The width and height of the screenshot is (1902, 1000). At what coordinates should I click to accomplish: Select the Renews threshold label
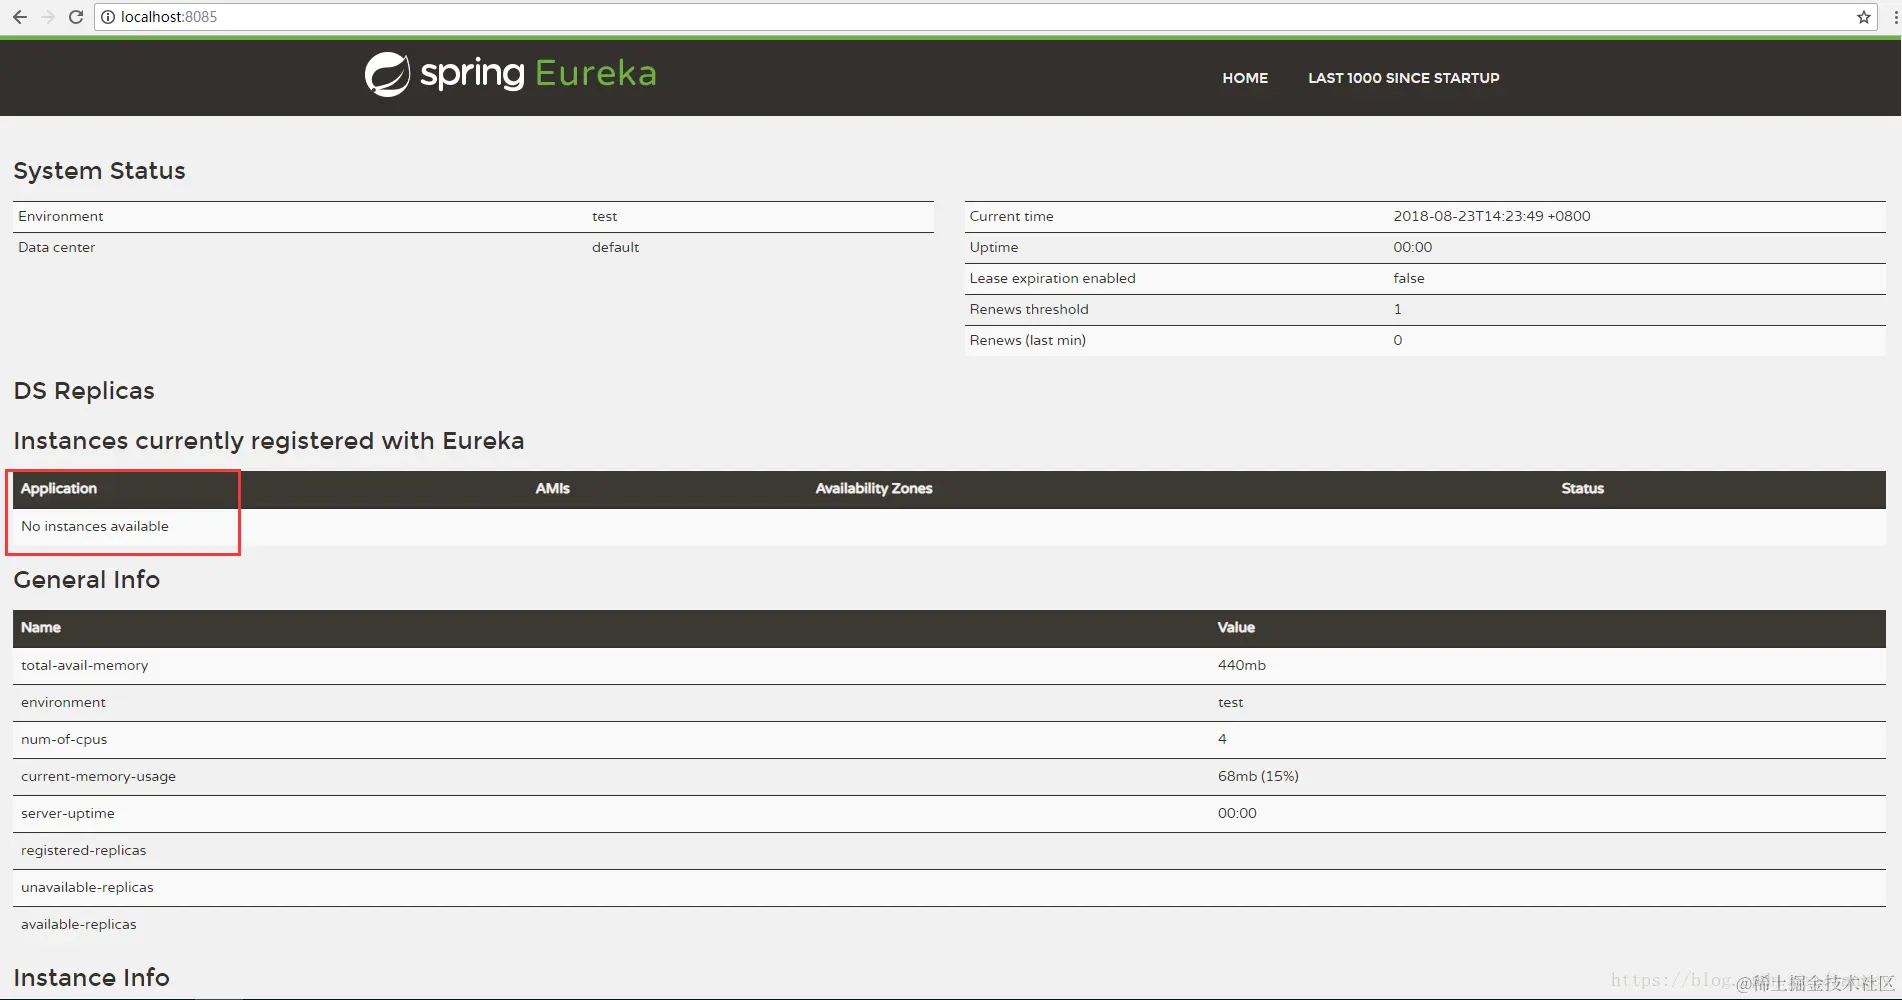tap(1028, 309)
